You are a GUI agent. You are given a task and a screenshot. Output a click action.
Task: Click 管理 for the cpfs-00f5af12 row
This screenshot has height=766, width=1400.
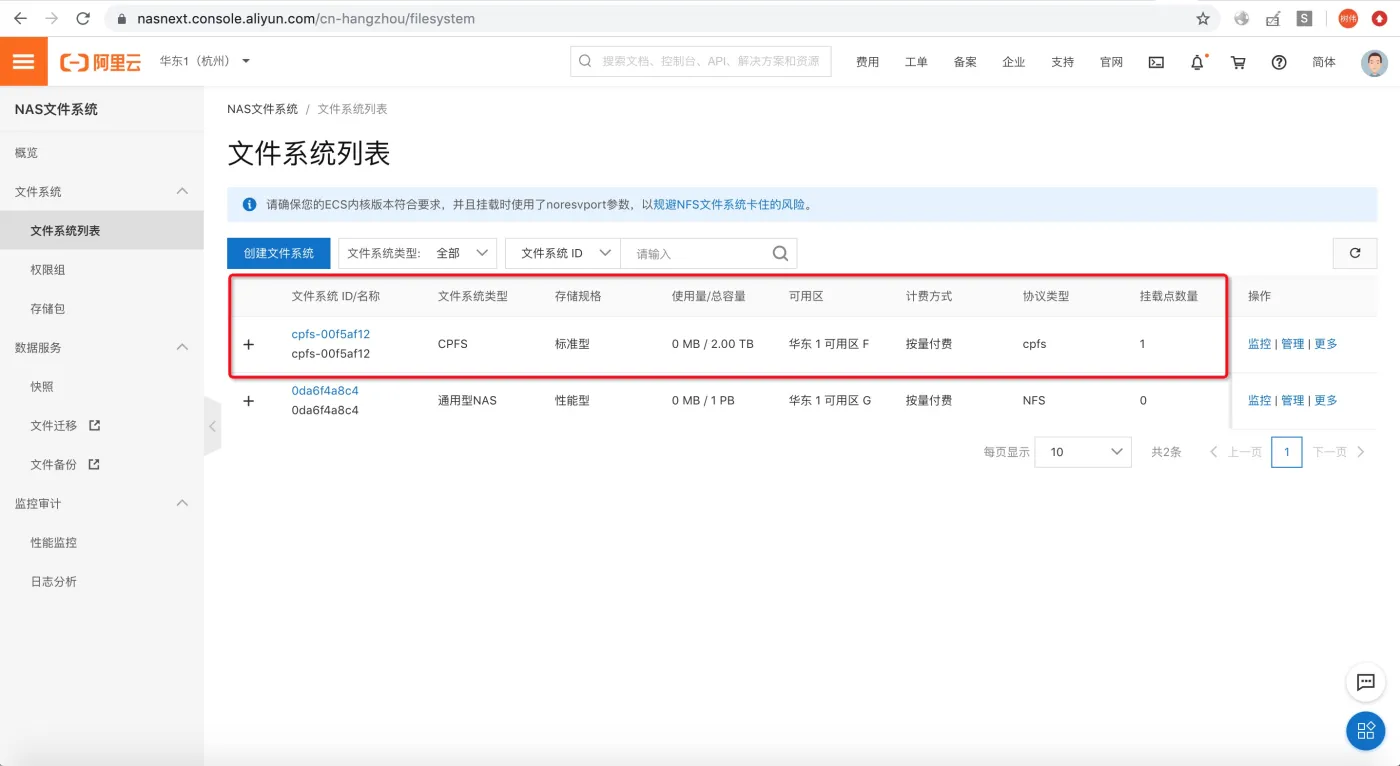pyautogui.click(x=1293, y=344)
